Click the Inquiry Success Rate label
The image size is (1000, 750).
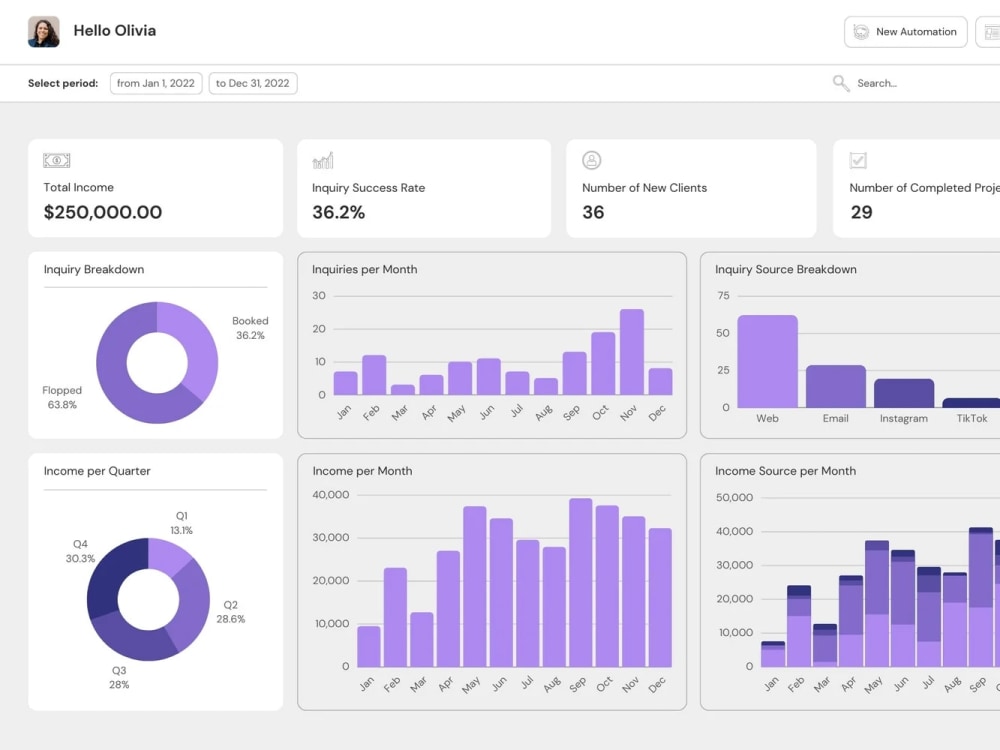(369, 188)
